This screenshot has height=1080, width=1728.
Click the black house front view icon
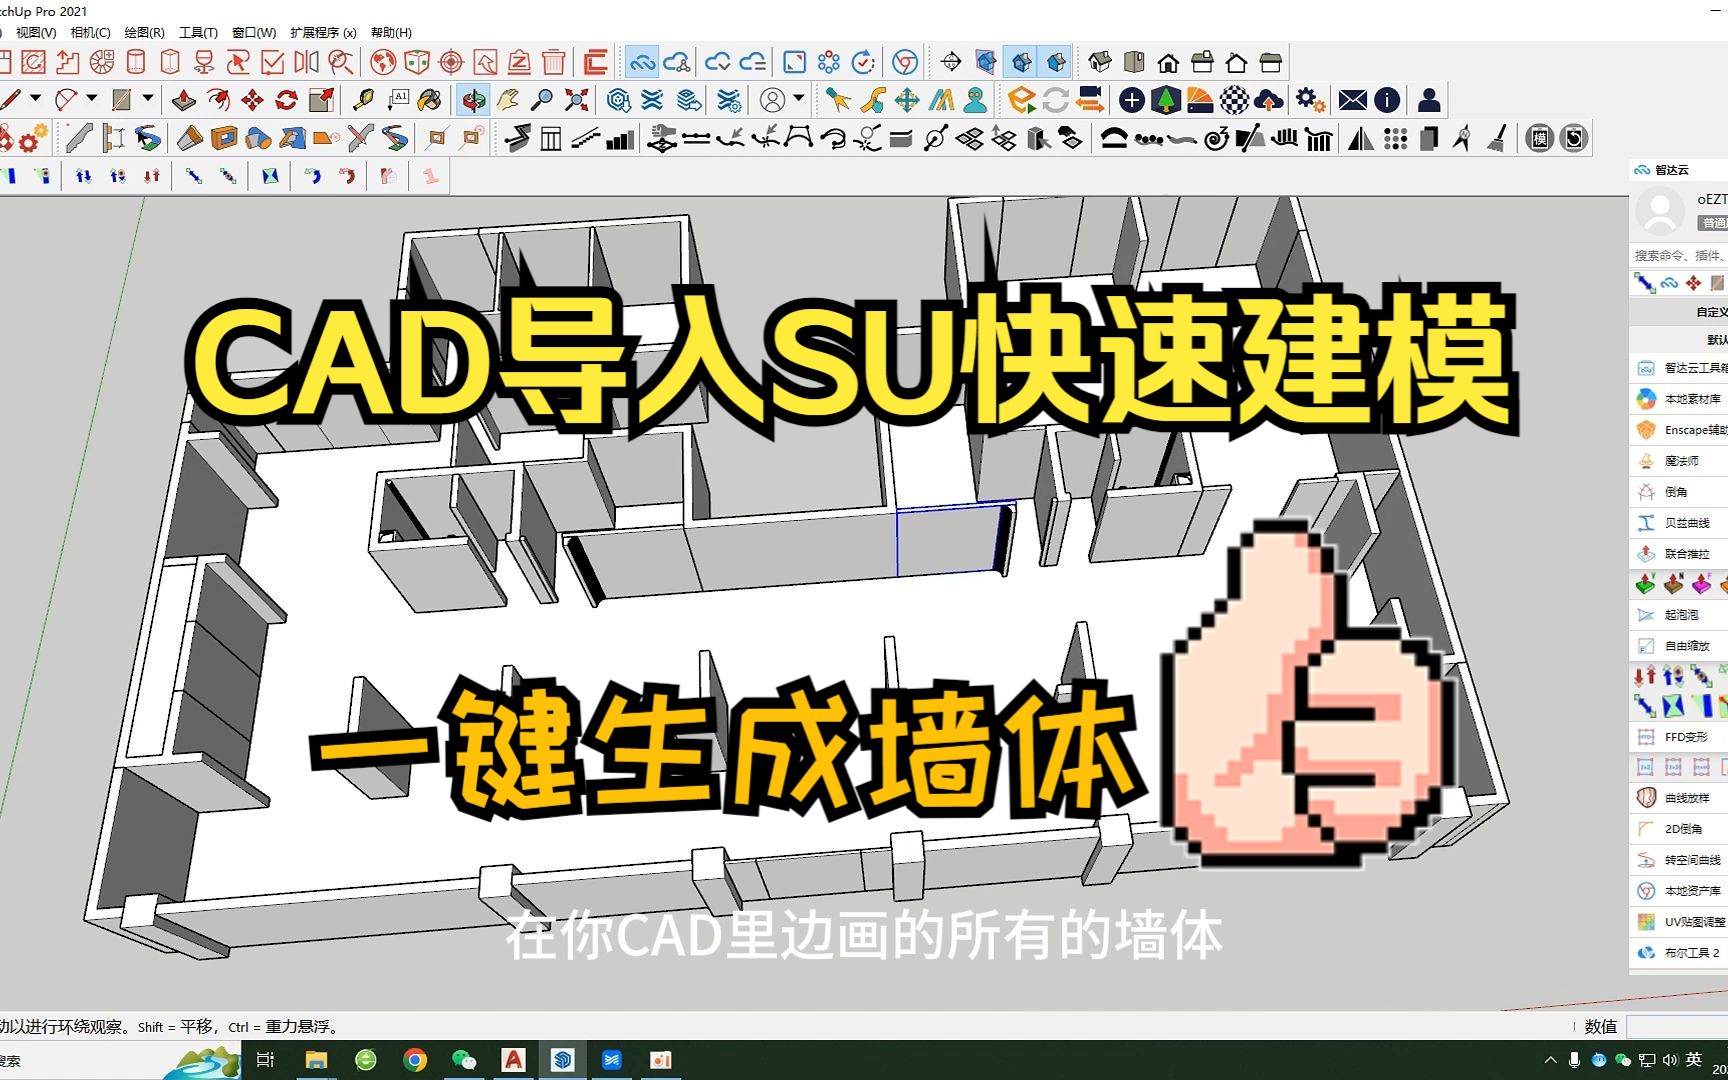[1168, 63]
